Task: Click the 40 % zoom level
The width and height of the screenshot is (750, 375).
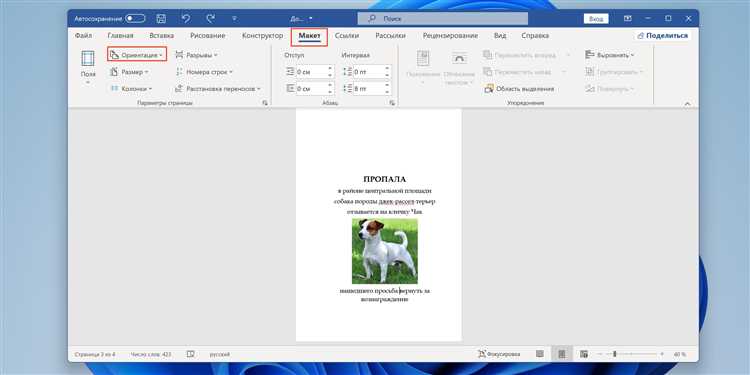Action: 680,354
